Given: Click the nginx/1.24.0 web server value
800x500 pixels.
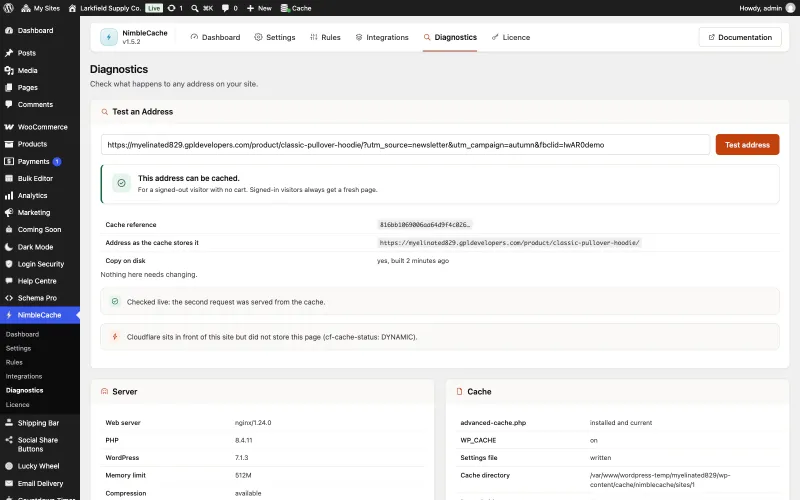Looking at the screenshot, I should [253, 423].
